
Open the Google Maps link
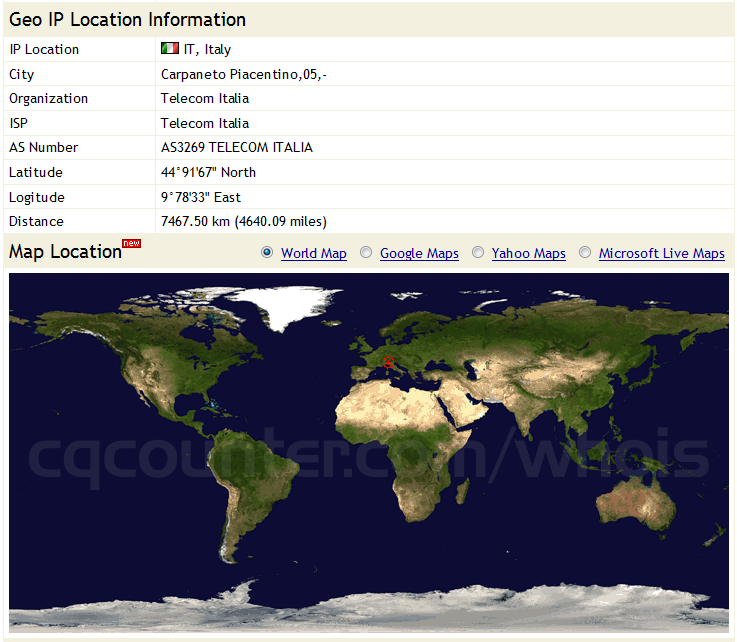coord(419,253)
